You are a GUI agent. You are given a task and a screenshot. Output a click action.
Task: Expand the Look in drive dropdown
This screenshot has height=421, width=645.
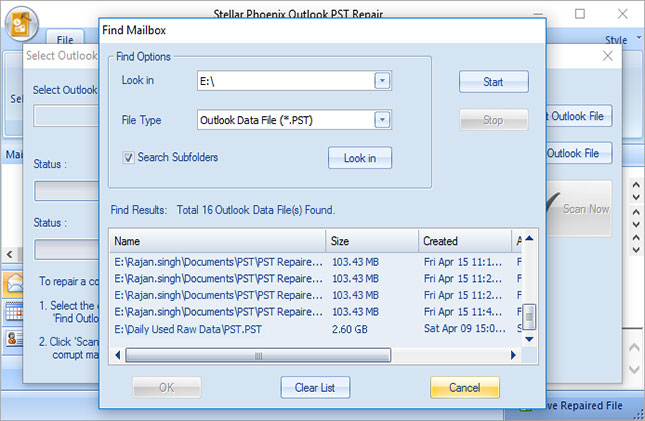pyautogui.click(x=382, y=81)
